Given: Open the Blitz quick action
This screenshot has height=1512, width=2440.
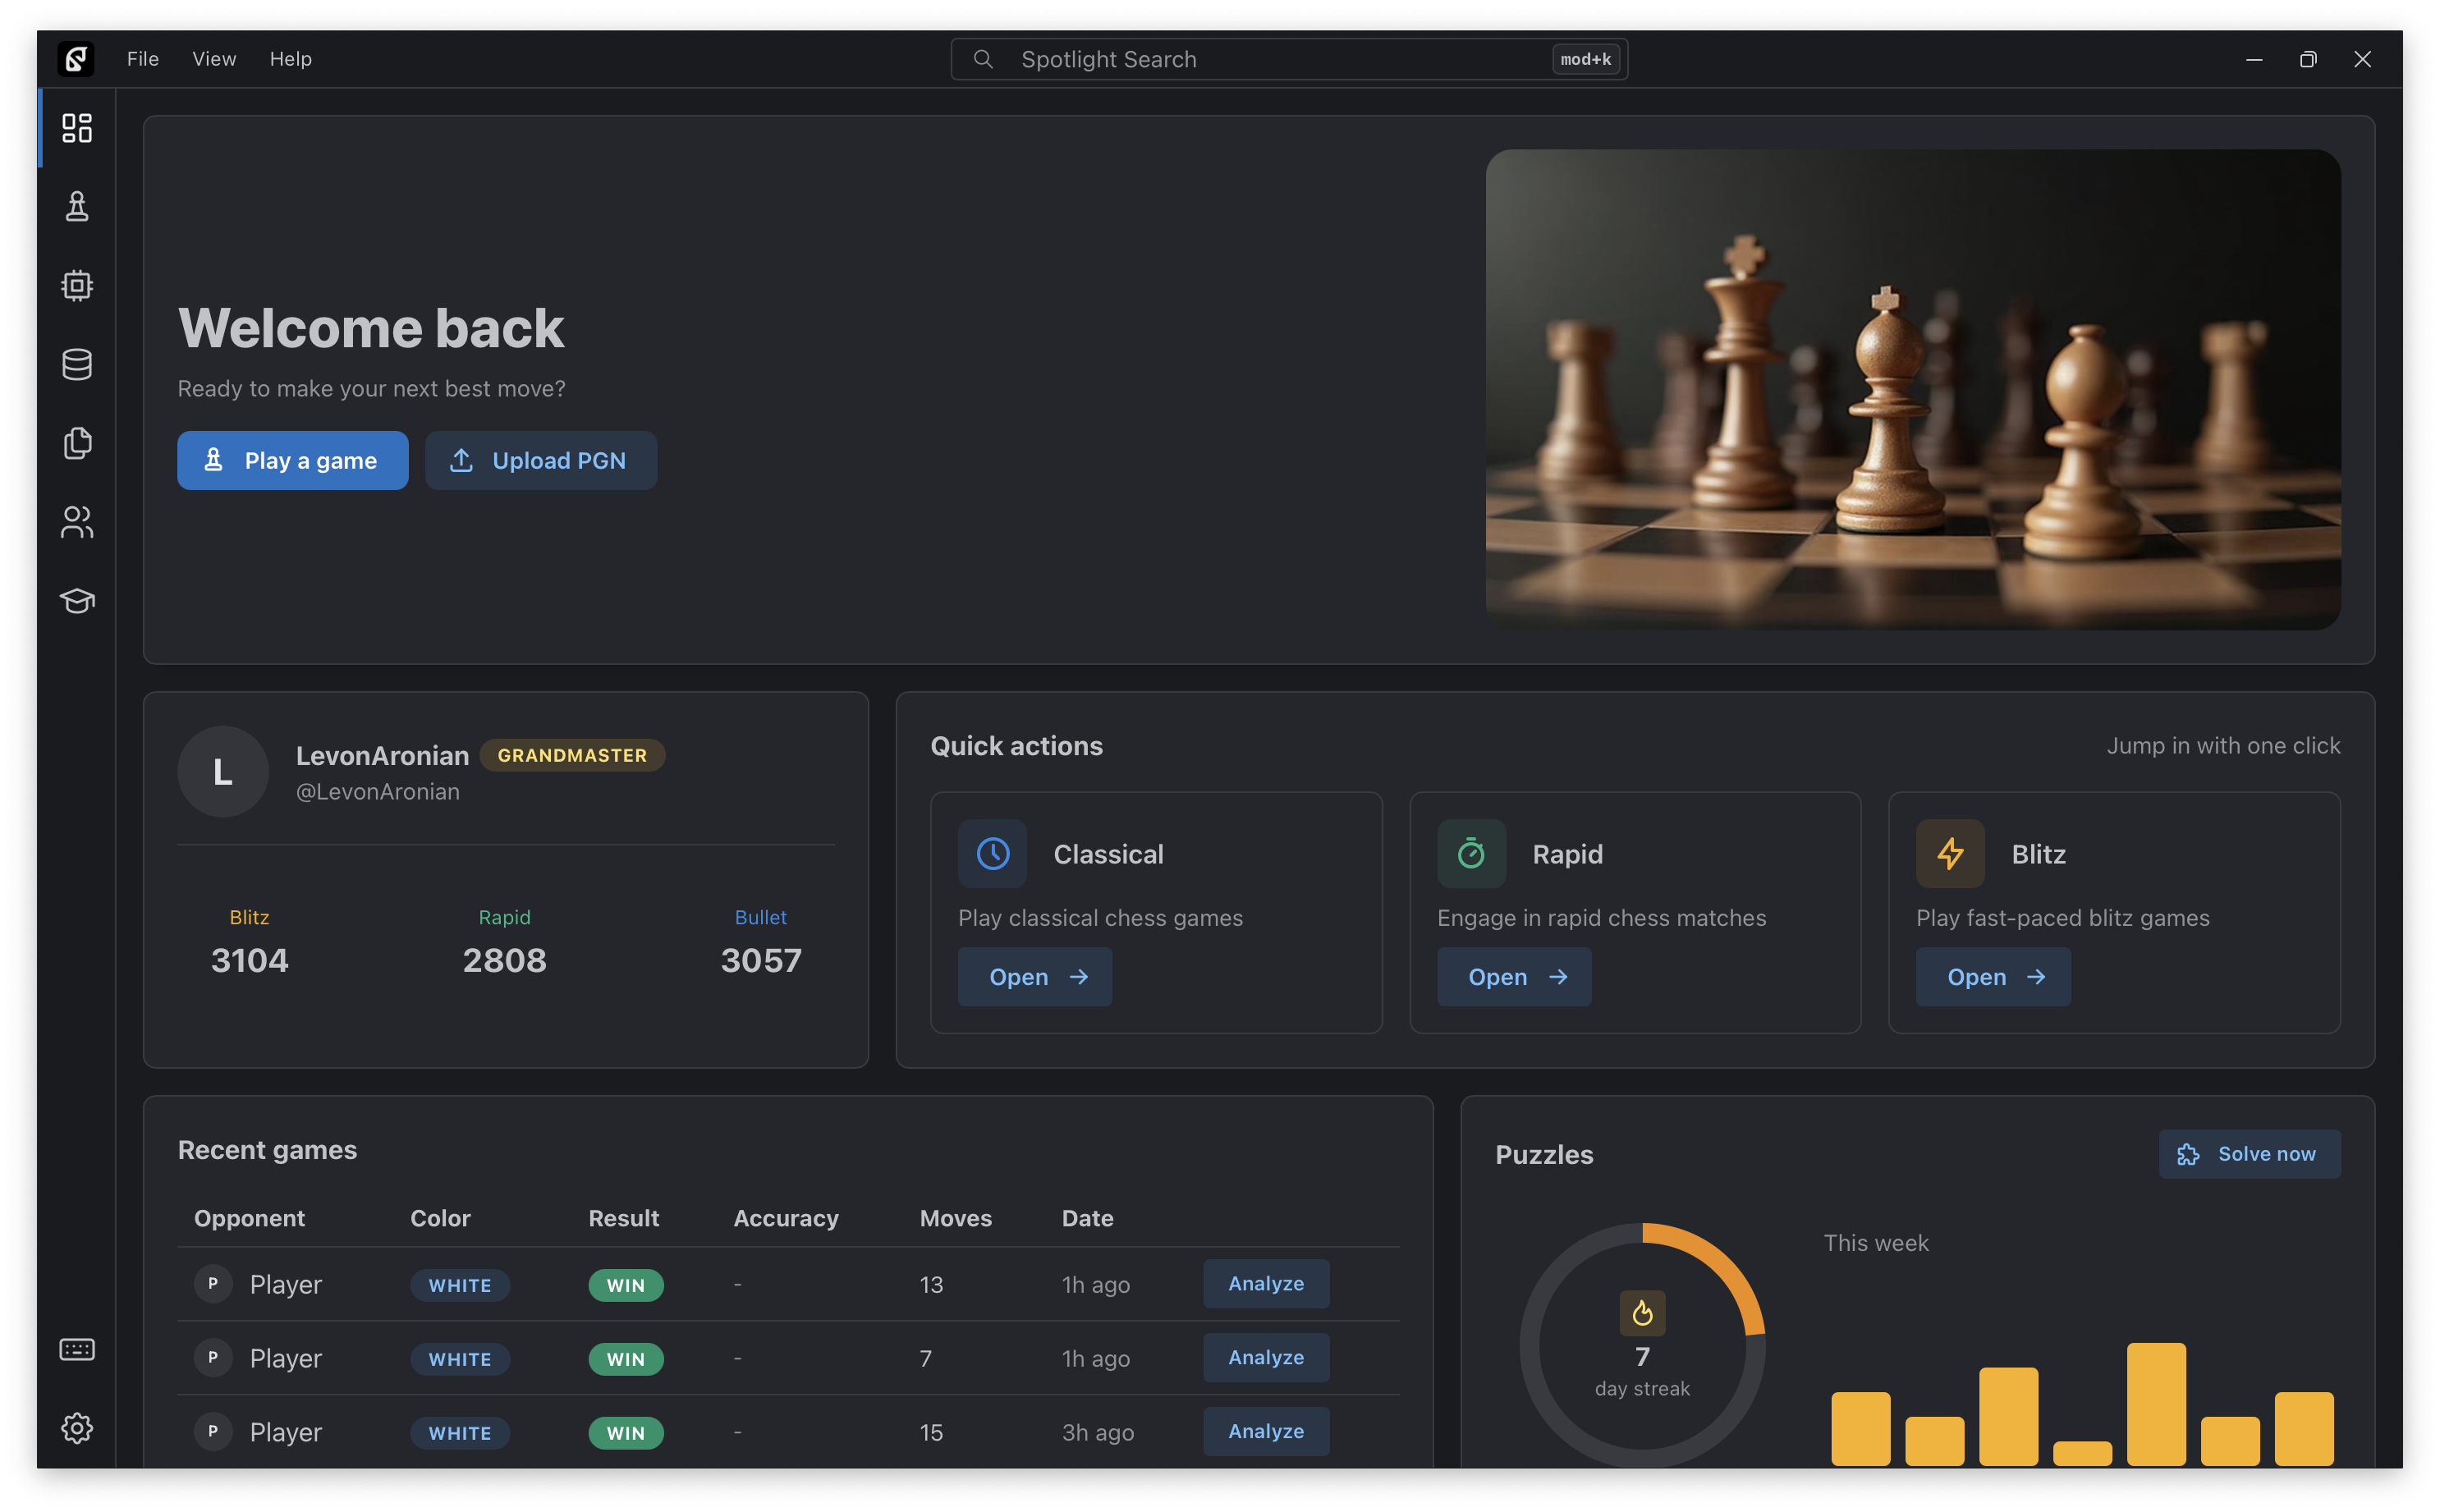Looking at the screenshot, I should click(x=1992, y=977).
